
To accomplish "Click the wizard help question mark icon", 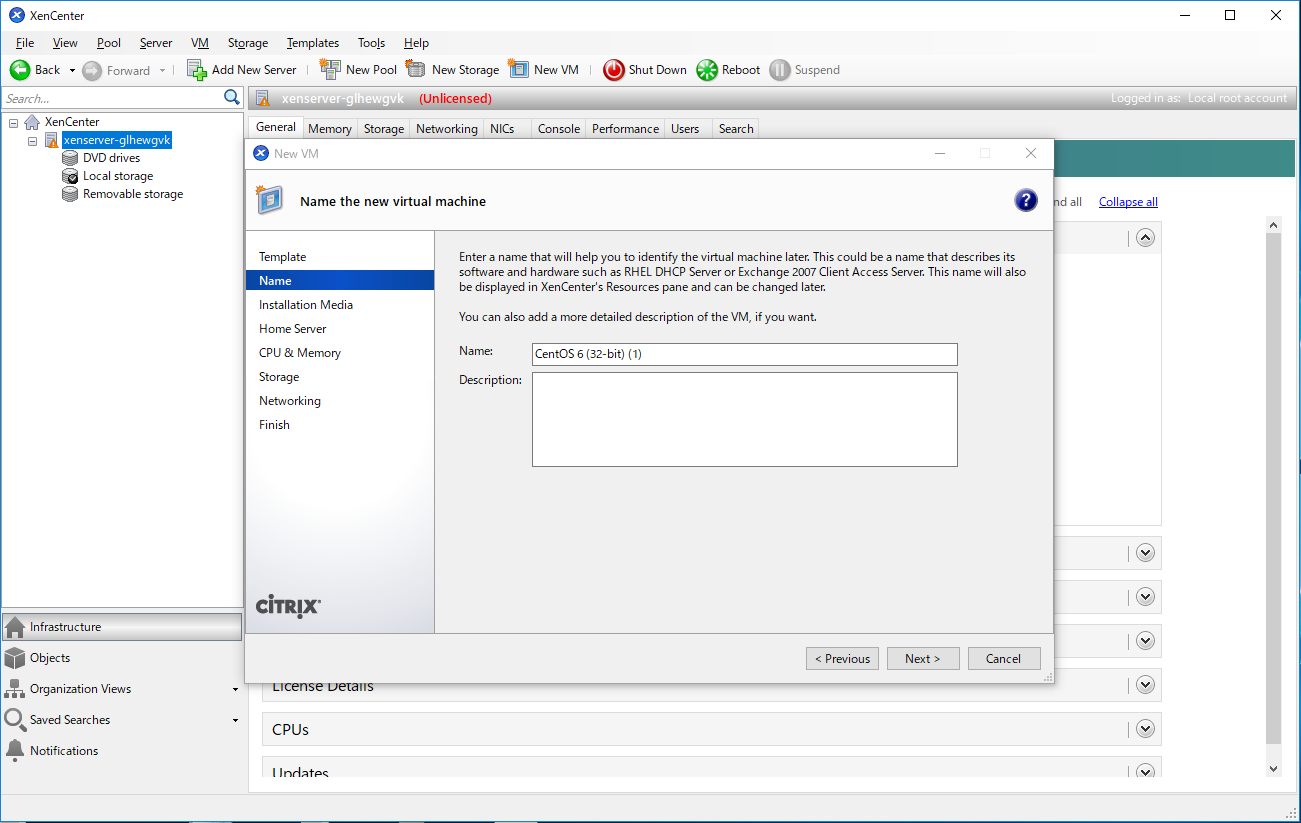I will pyautogui.click(x=1026, y=200).
